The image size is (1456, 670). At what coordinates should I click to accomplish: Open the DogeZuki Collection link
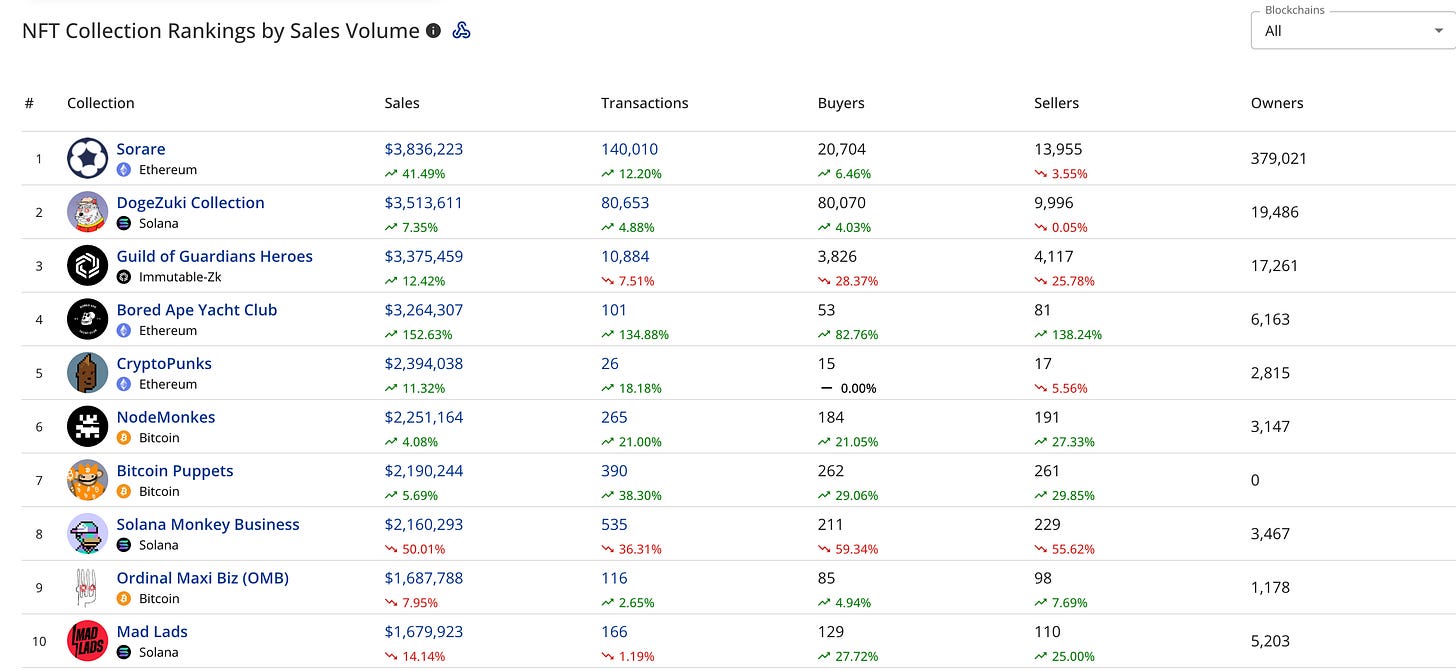click(x=191, y=202)
